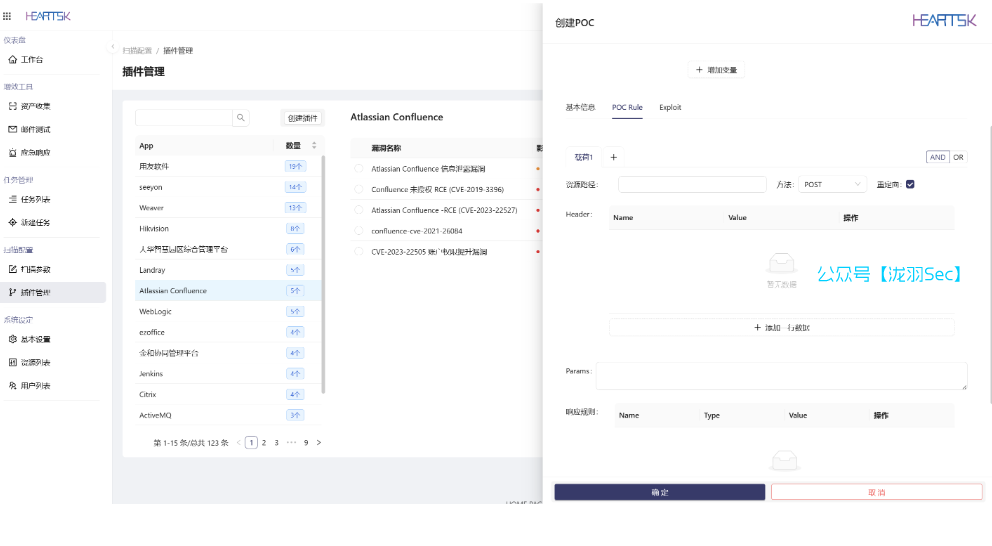Click the 用户列表 user list icon
The width and height of the screenshot is (992, 546).
click(x=13, y=385)
